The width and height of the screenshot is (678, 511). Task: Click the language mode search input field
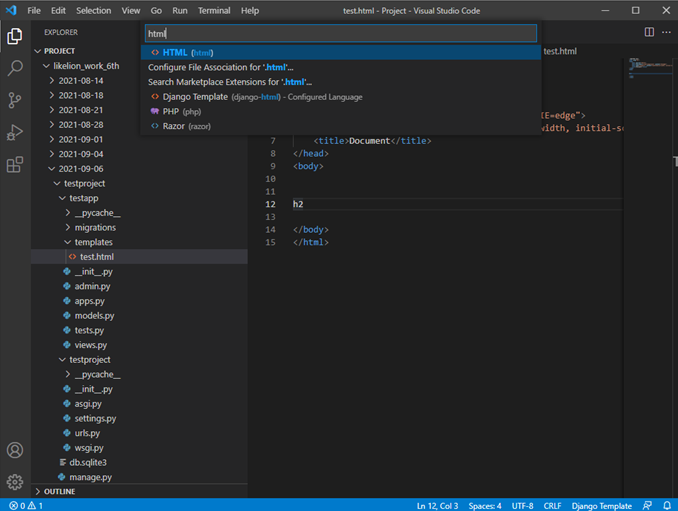[341, 33]
